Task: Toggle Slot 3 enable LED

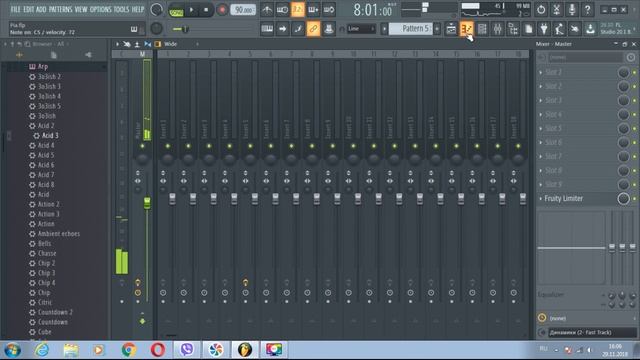Action: tap(634, 100)
